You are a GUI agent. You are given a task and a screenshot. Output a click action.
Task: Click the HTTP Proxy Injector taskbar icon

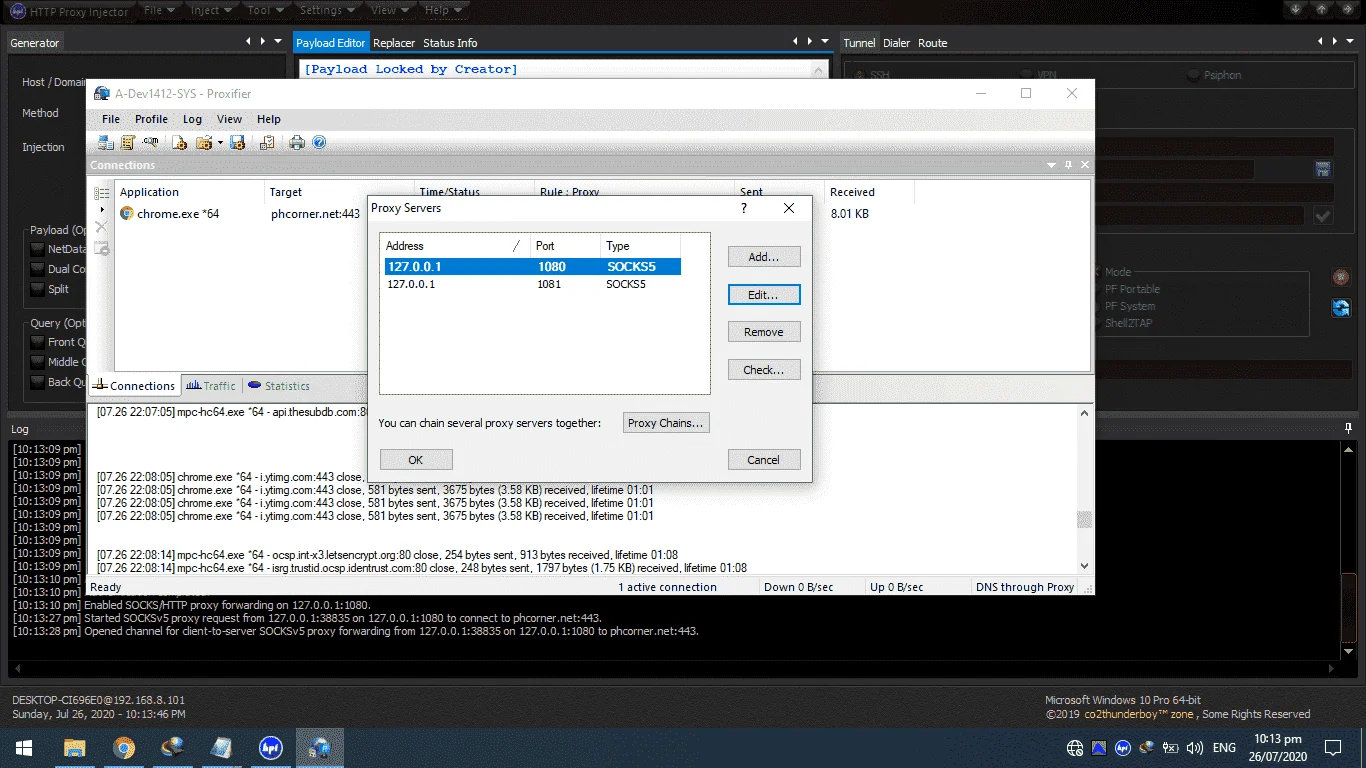coord(270,748)
